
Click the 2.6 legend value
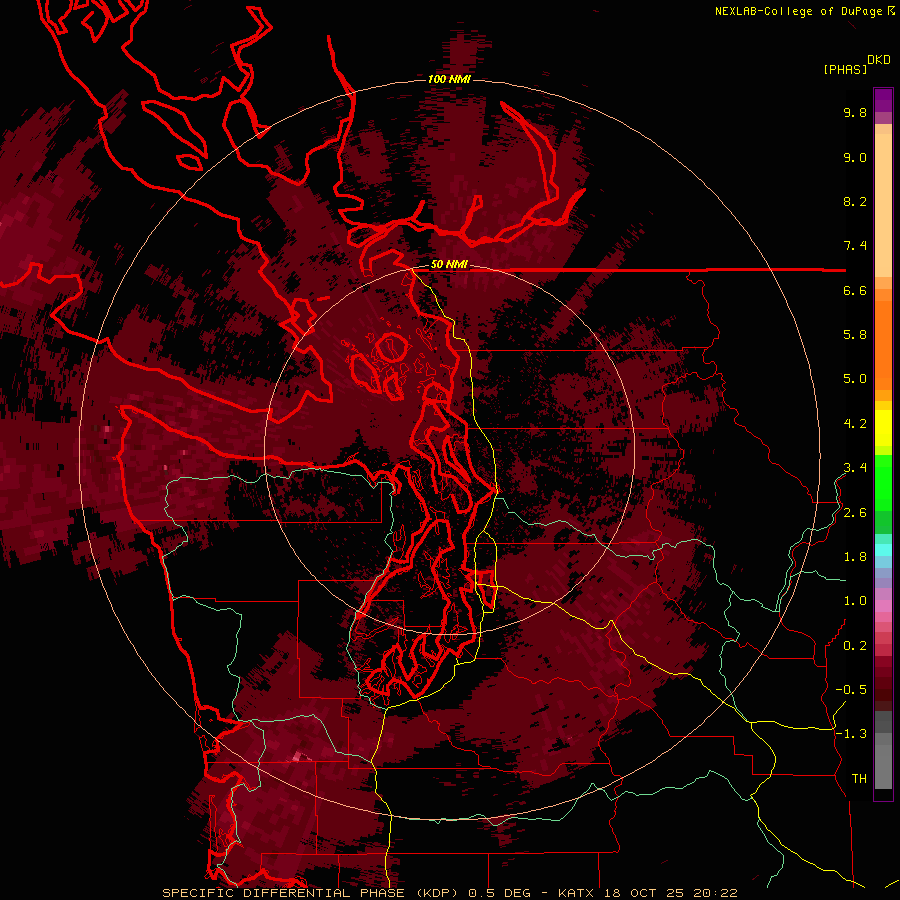click(855, 513)
